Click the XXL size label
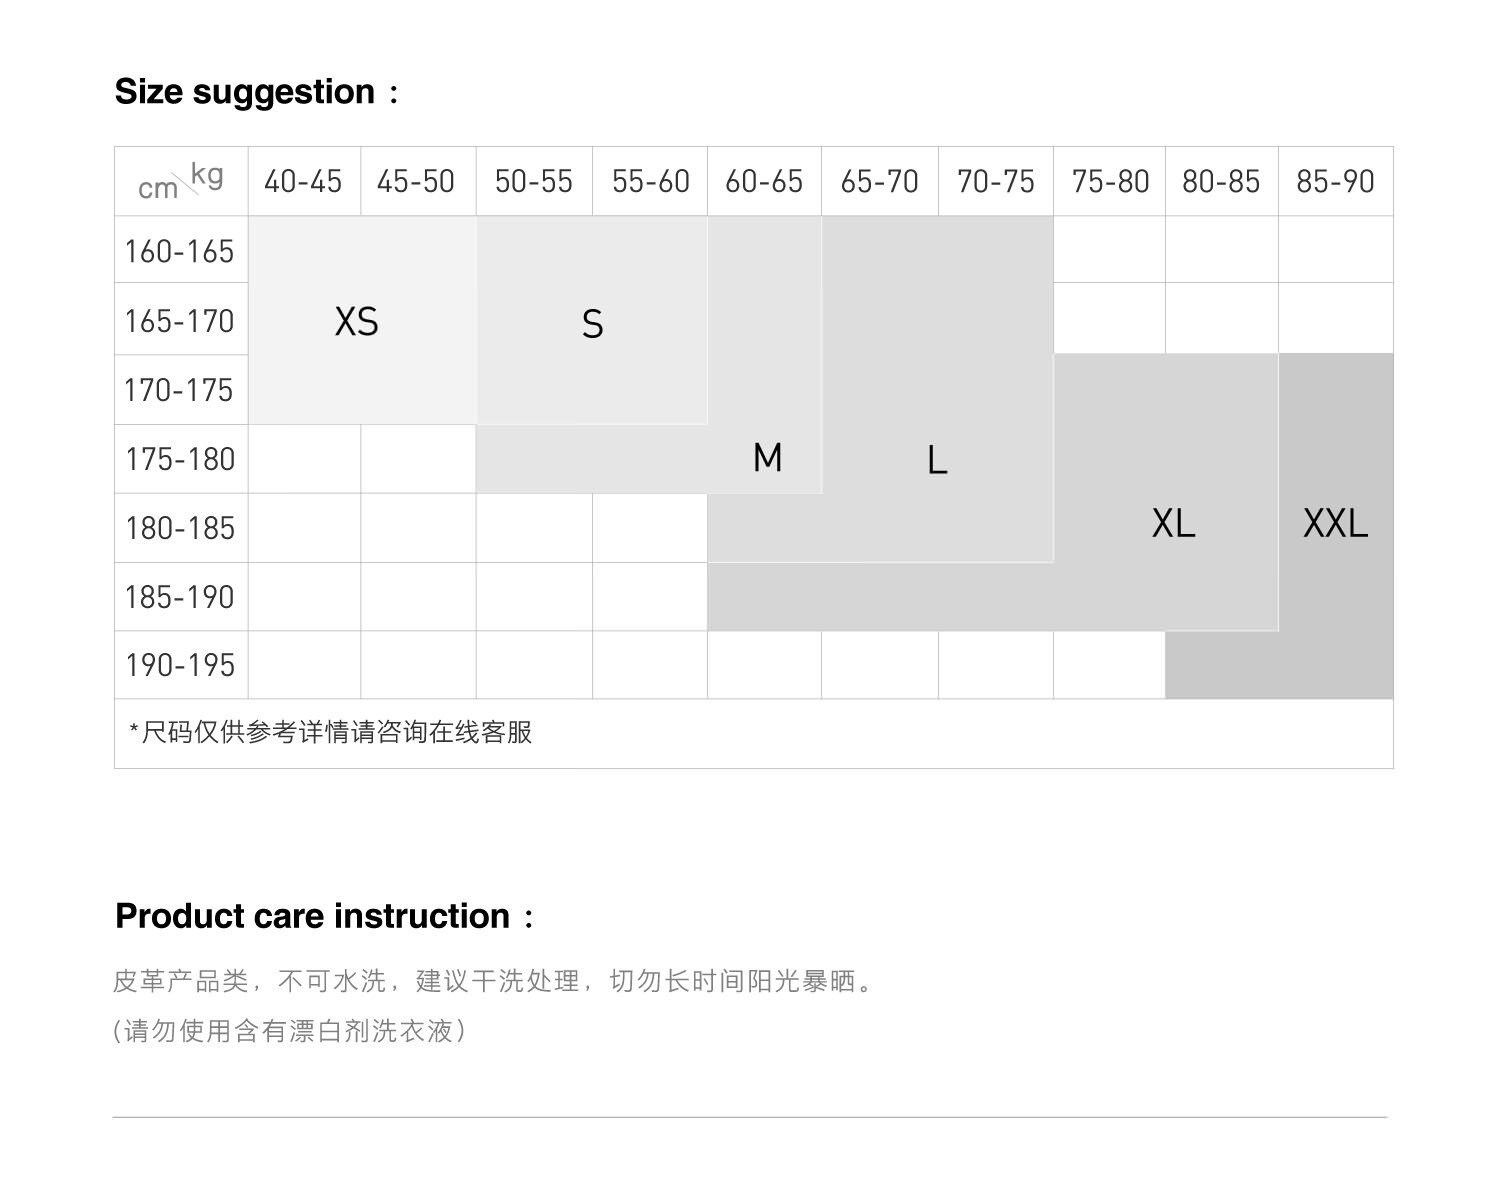The width and height of the screenshot is (1500, 1195). (1335, 523)
